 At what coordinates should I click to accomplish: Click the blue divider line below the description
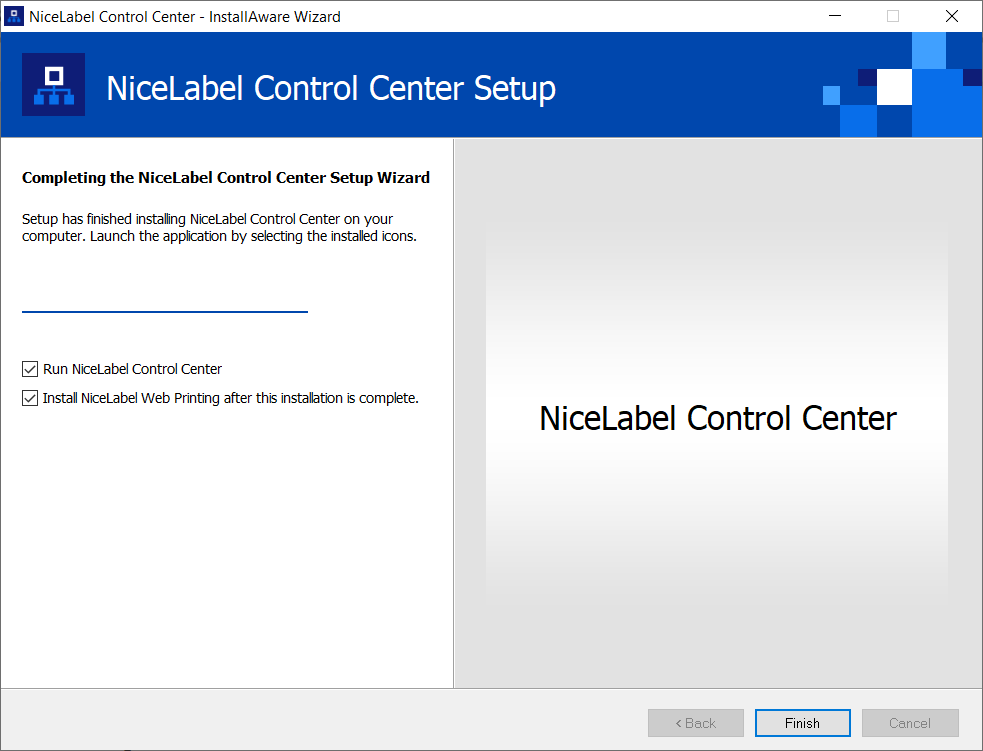[164, 311]
